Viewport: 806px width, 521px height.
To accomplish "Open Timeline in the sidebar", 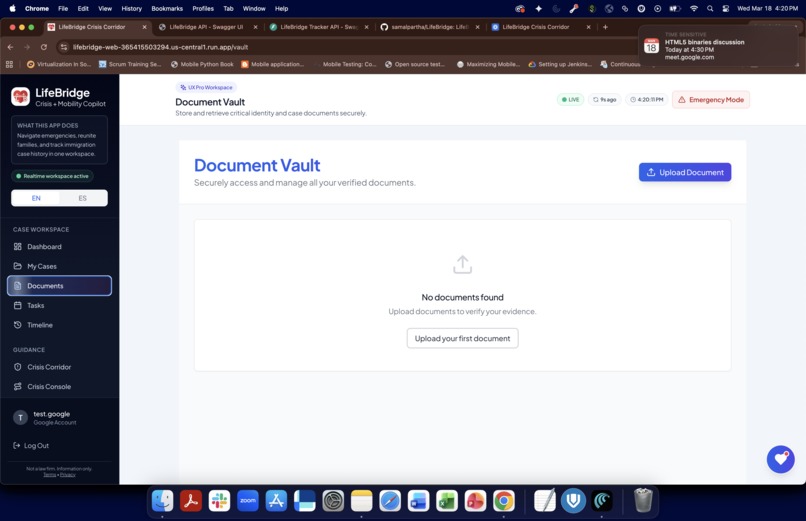I will 59,325.
